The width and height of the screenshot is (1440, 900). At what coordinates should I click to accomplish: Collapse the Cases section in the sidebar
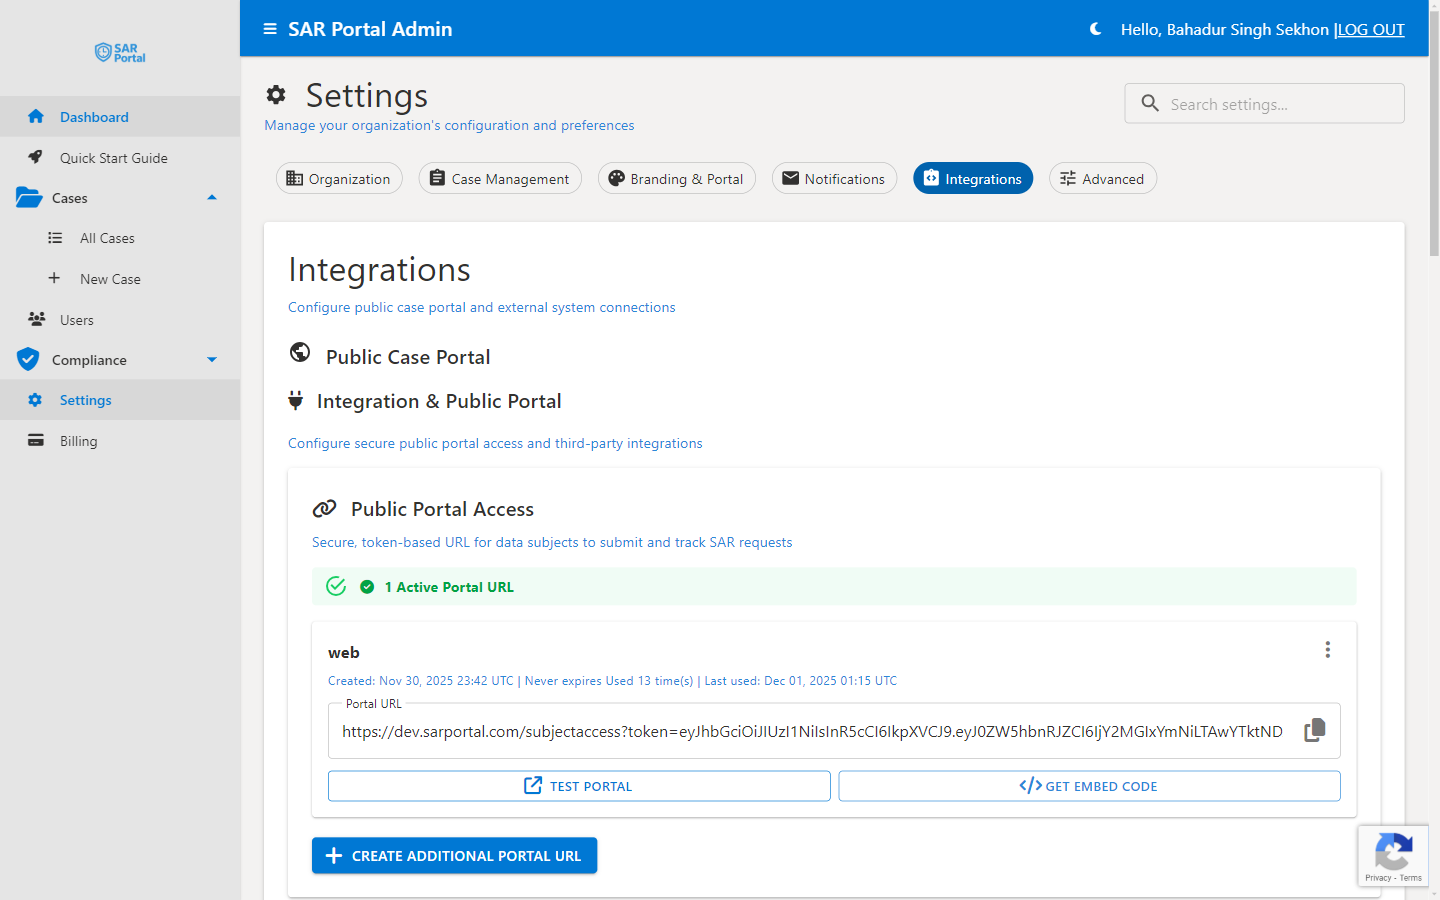[211, 197]
